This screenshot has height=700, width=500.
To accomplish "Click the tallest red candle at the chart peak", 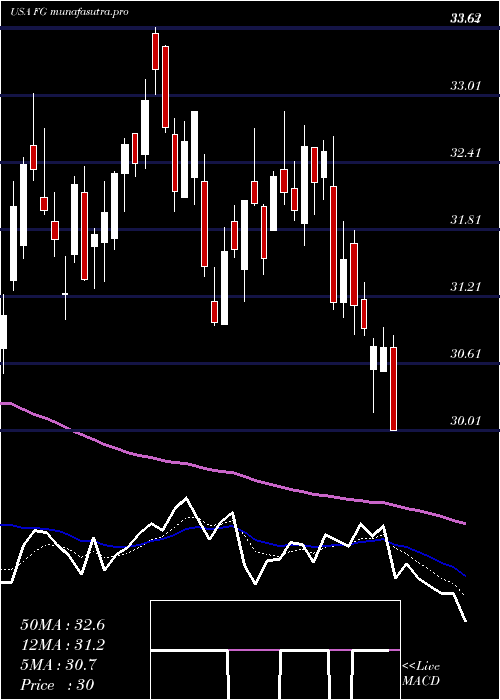I will (165, 87).
